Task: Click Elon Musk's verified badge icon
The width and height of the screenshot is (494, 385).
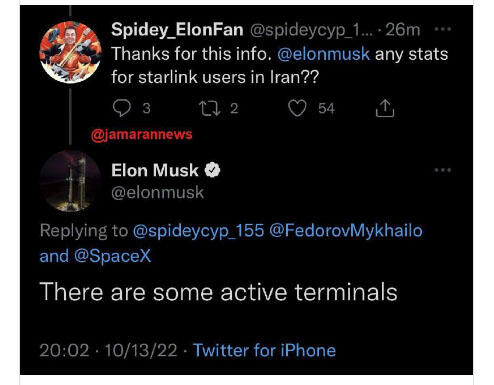Action: click(x=212, y=170)
